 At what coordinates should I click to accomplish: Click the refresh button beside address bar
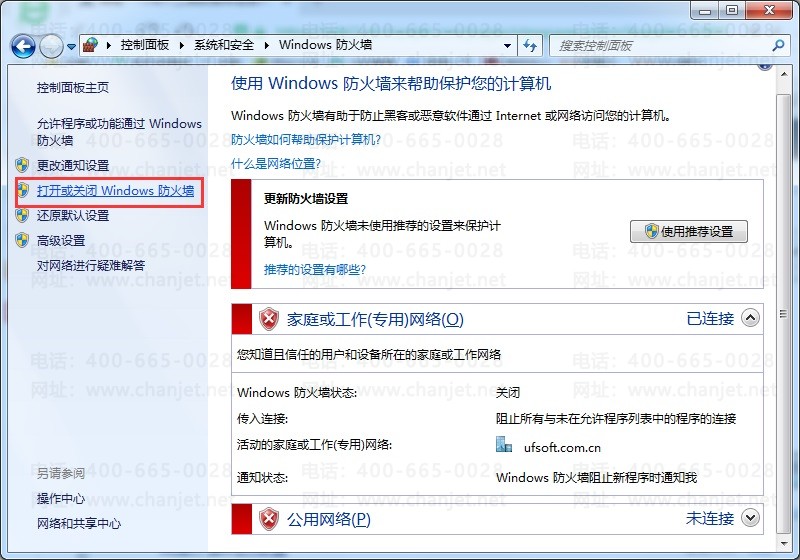531,46
